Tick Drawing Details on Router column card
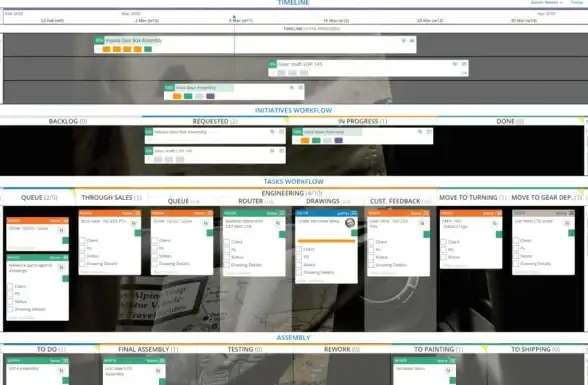 (x=226, y=265)
